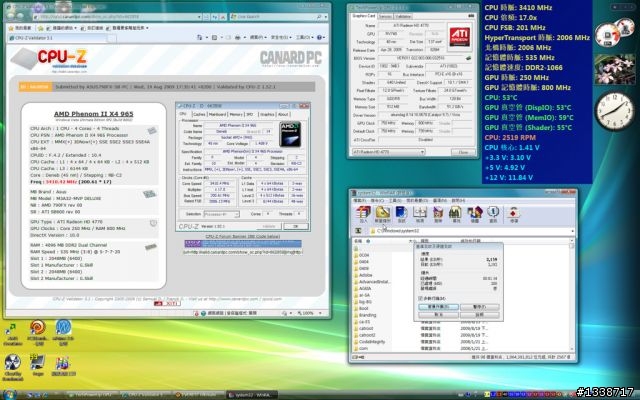This screenshot has height=400, width=640.
Task: Switch to the Validation tab in GPU-Z
Action: [x=403, y=16]
